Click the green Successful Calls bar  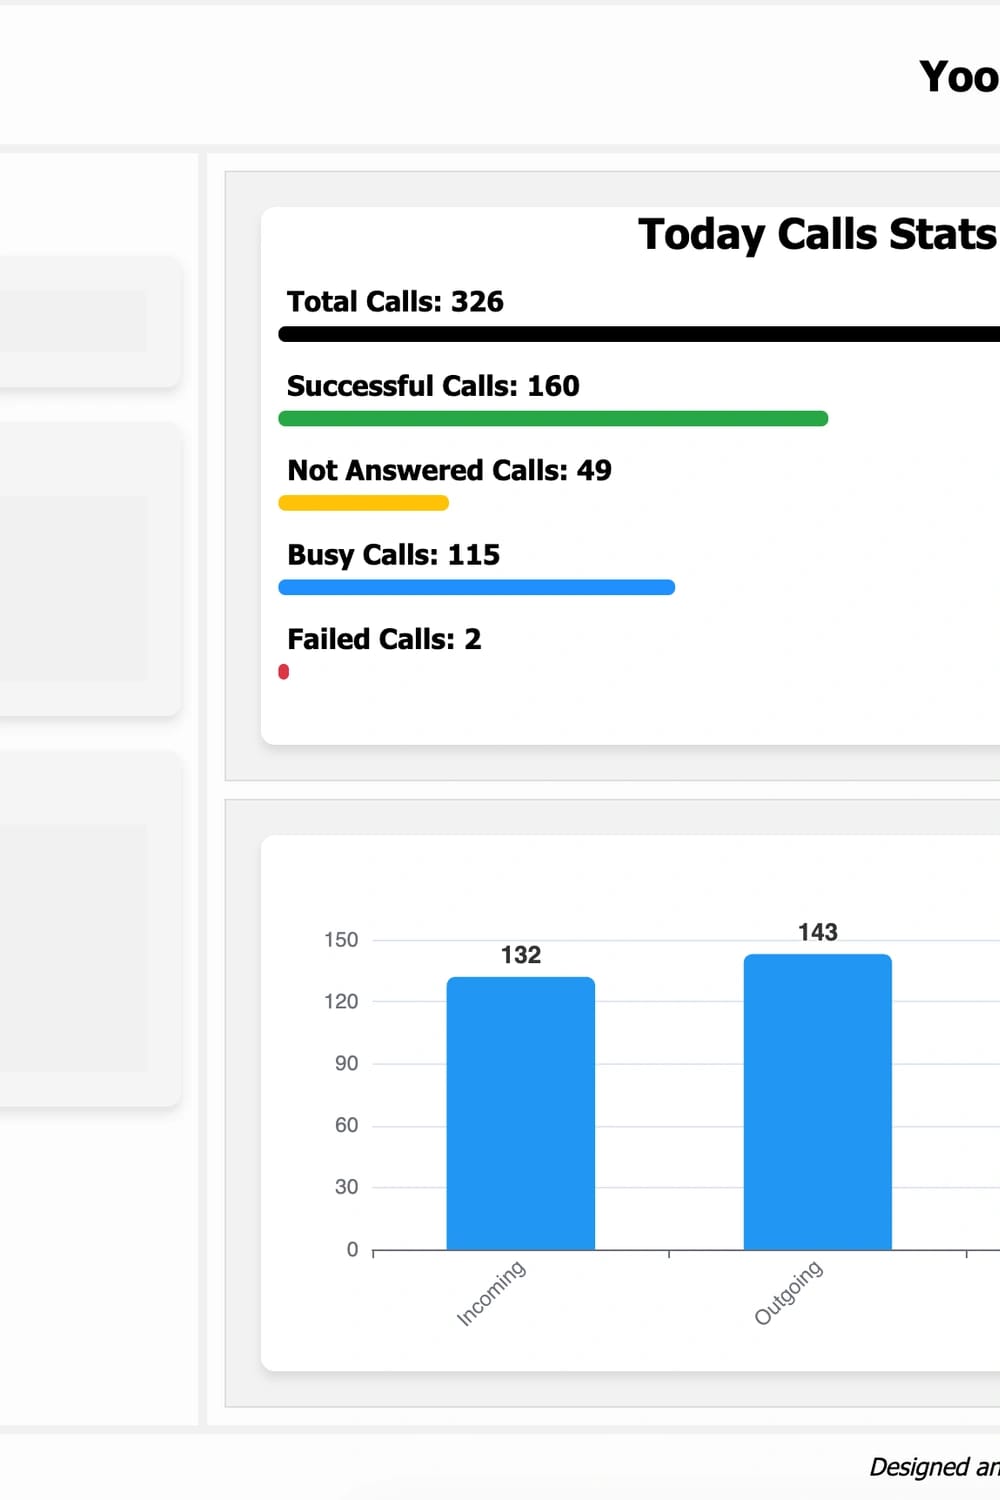(552, 418)
